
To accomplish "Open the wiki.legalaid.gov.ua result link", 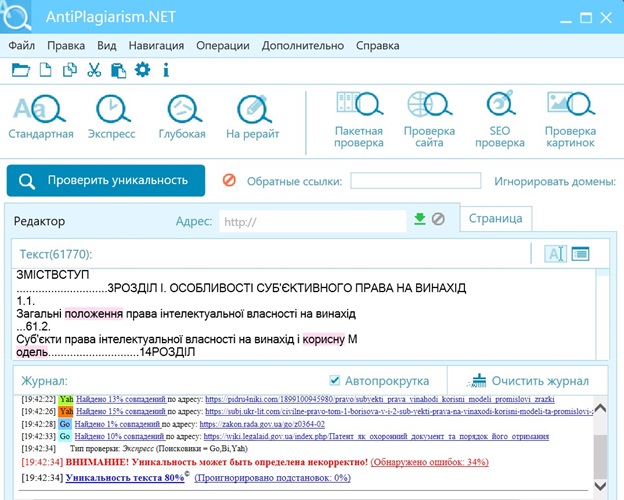I will (x=376, y=437).
